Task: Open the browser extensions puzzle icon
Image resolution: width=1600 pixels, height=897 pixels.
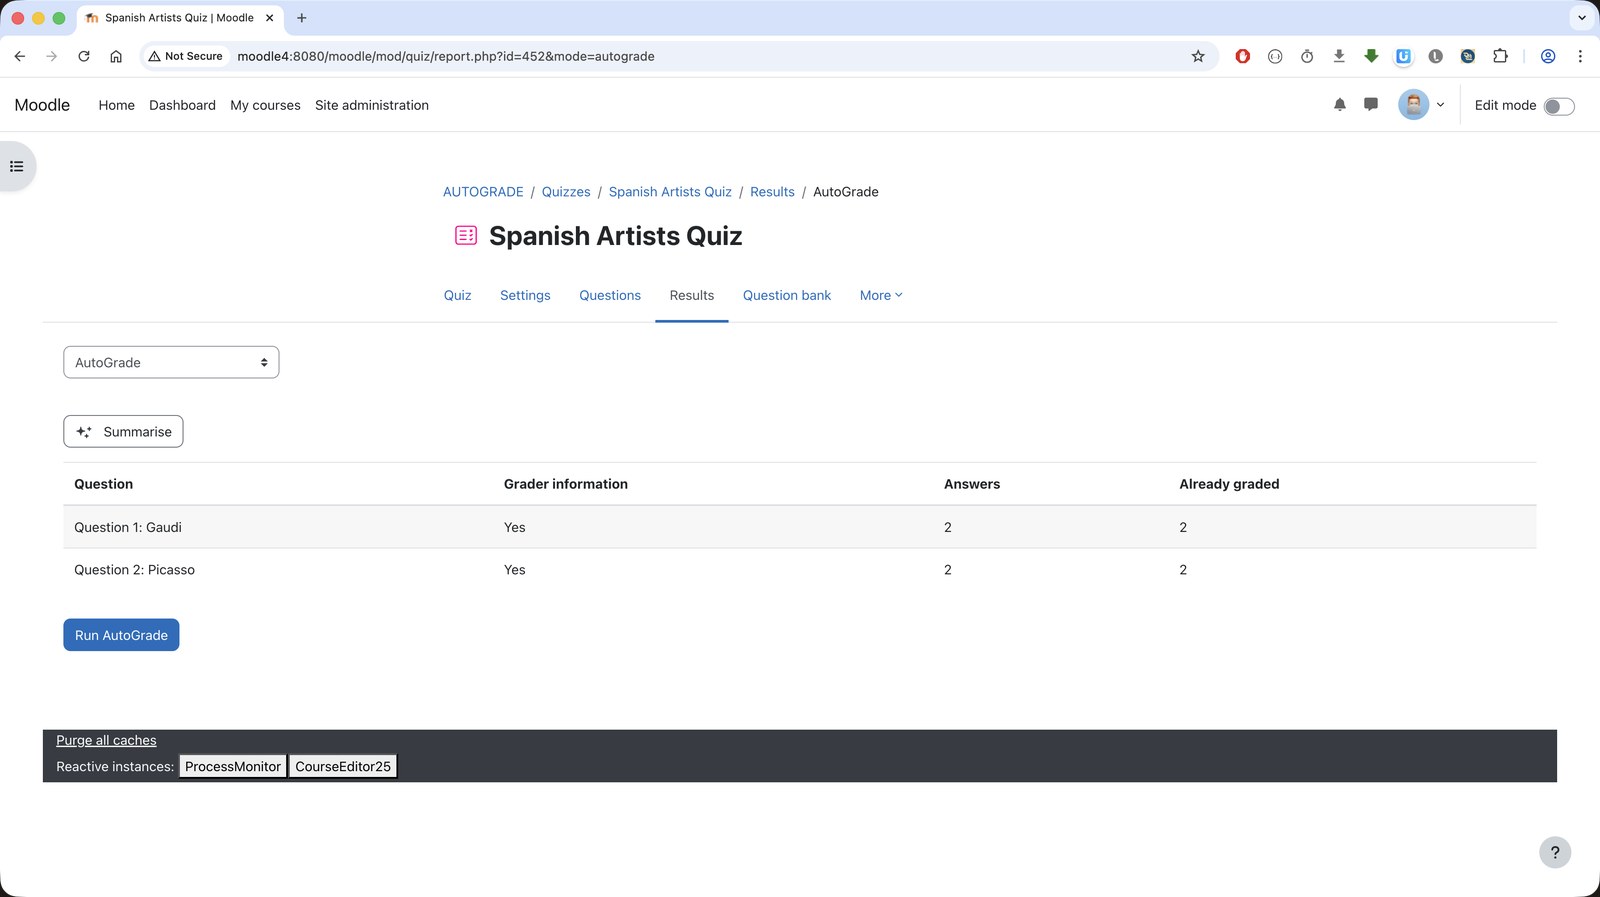Action: click(x=1500, y=56)
